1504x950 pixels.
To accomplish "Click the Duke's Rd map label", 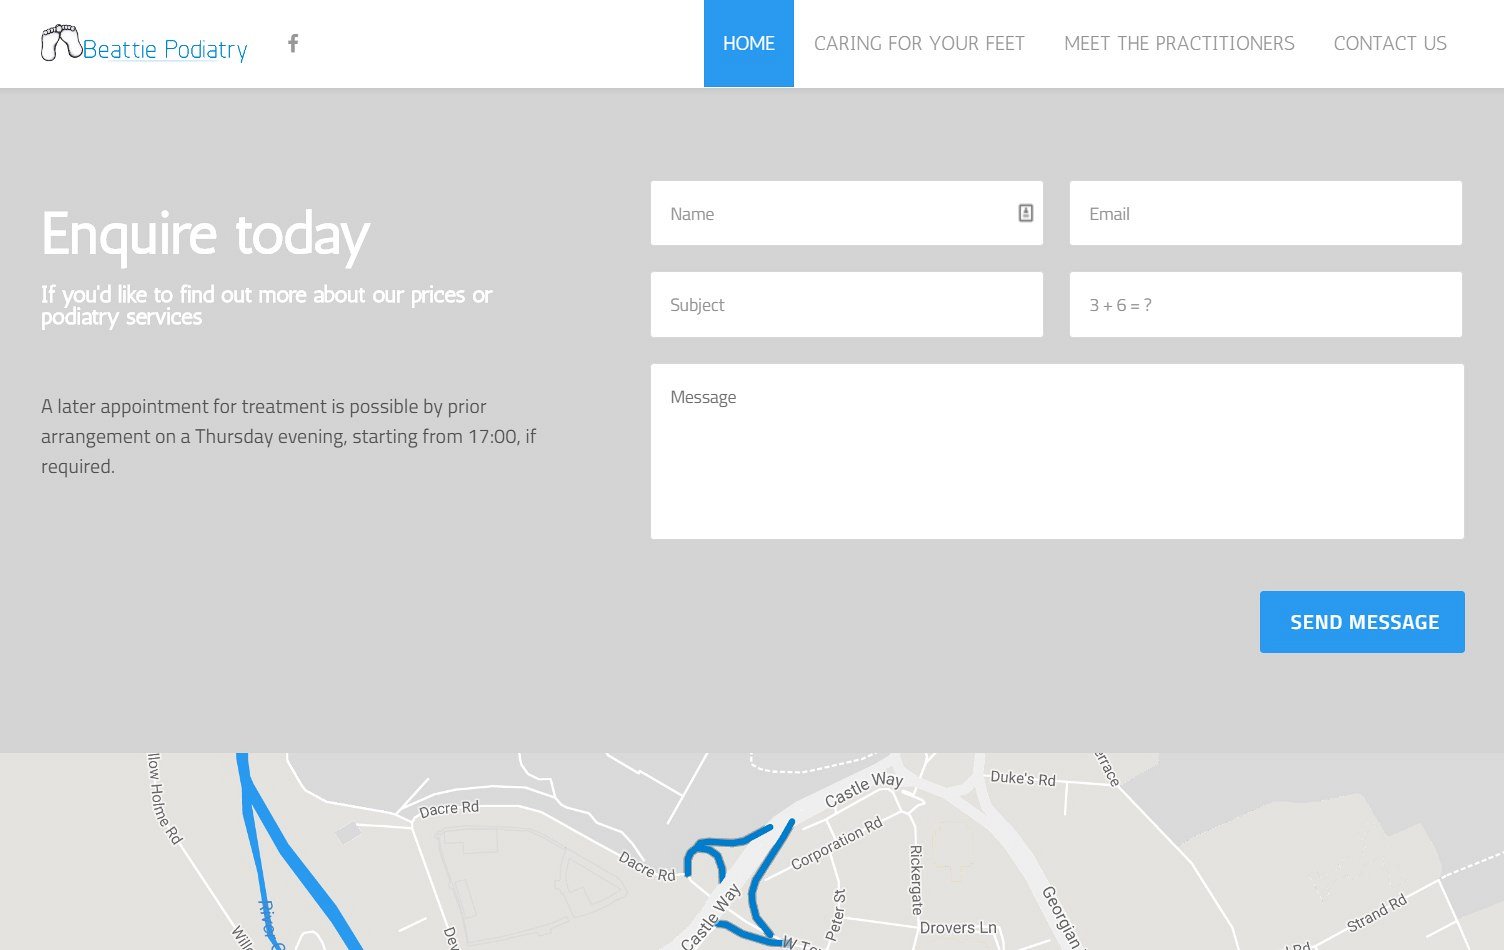I will 1022,778.
